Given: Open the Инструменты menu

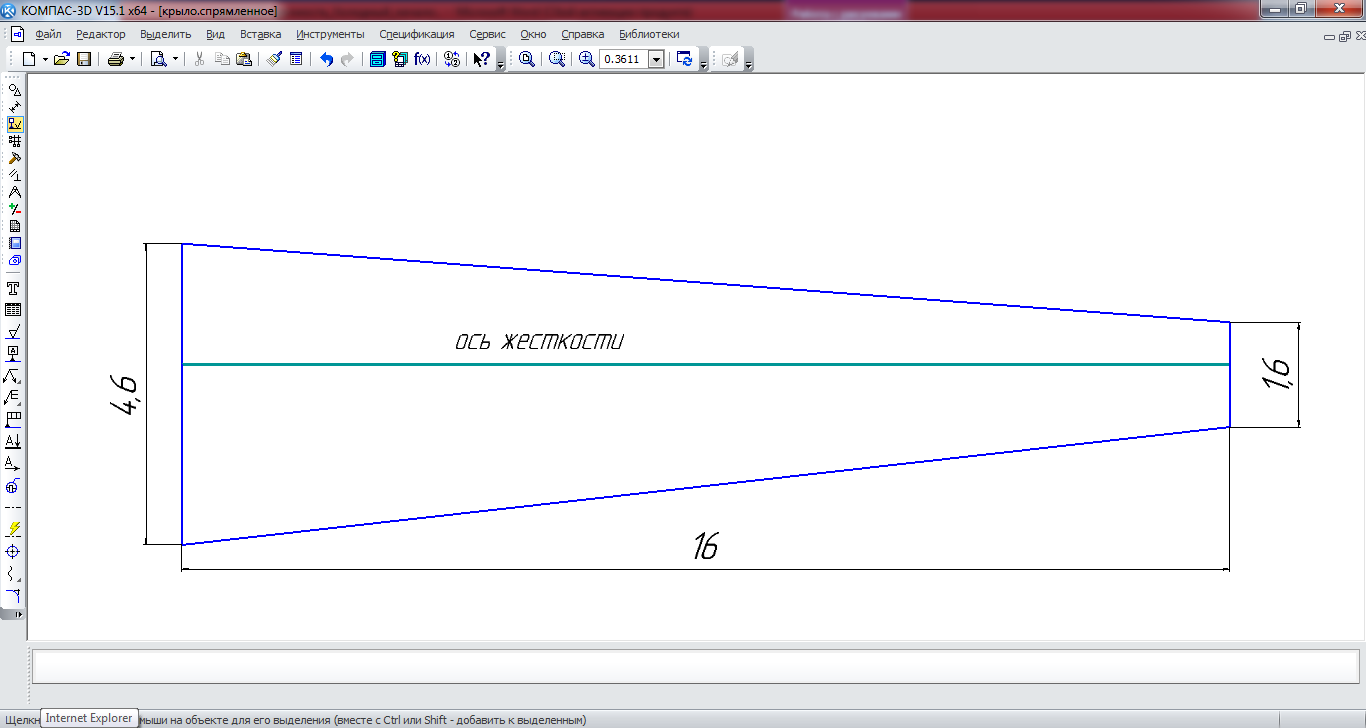Looking at the screenshot, I should click(x=330, y=34).
